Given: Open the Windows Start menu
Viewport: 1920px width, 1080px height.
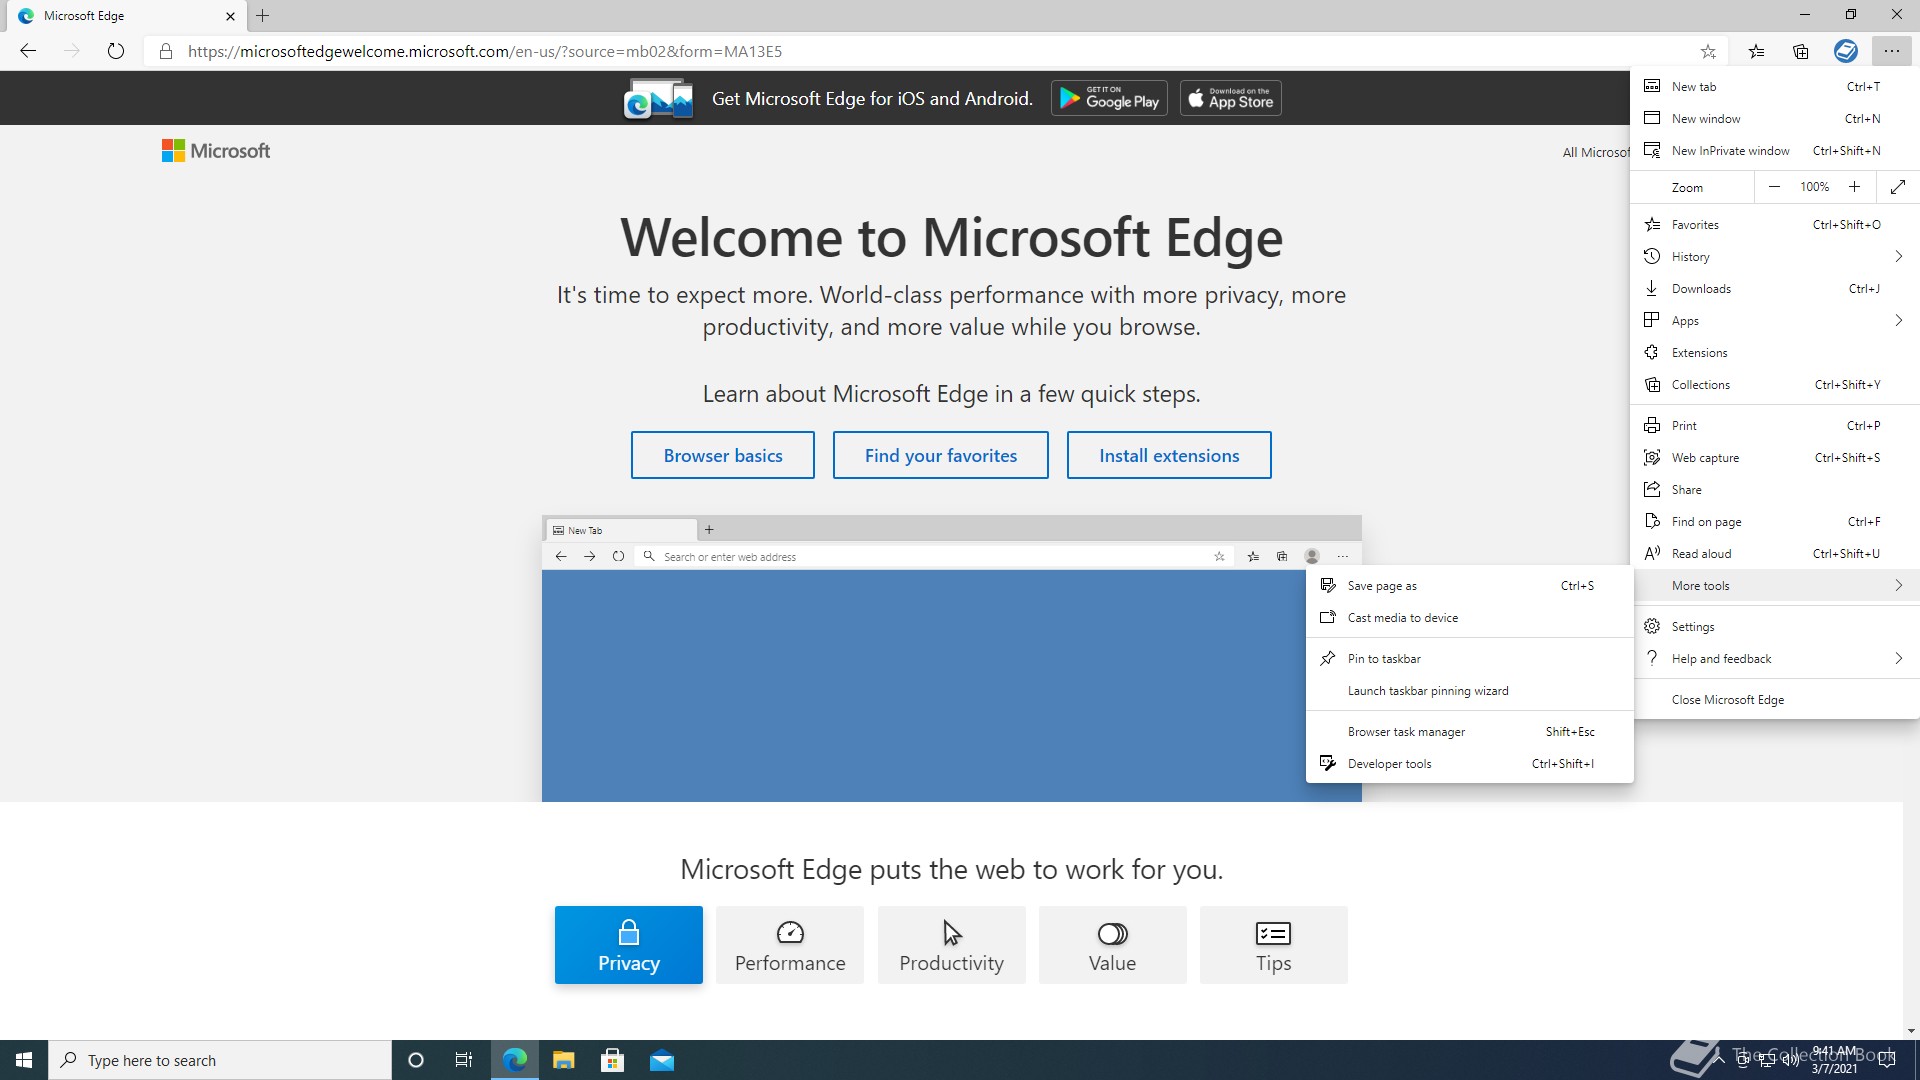Looking at the screenshot, I should click(x=24, y=1060).
